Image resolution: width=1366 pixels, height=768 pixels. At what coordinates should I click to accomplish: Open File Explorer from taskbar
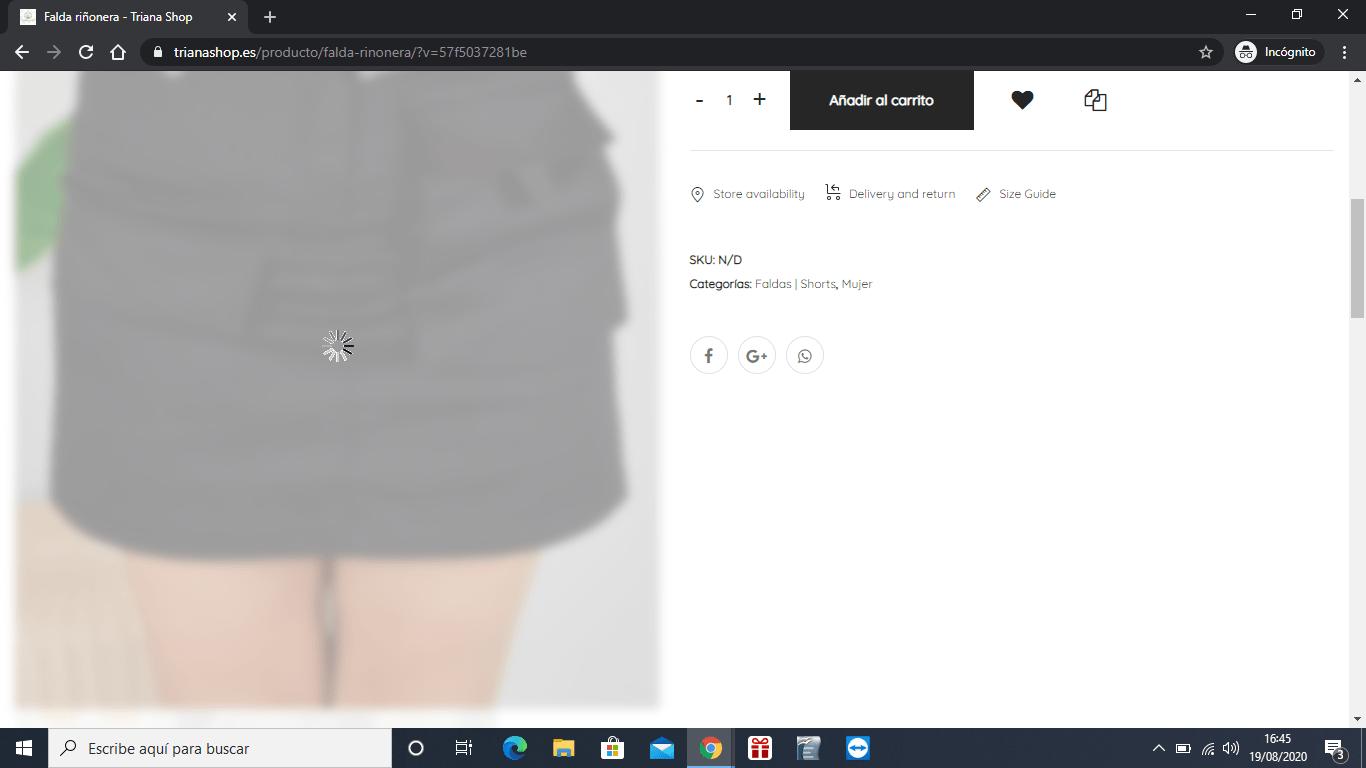tap(564, 748)
